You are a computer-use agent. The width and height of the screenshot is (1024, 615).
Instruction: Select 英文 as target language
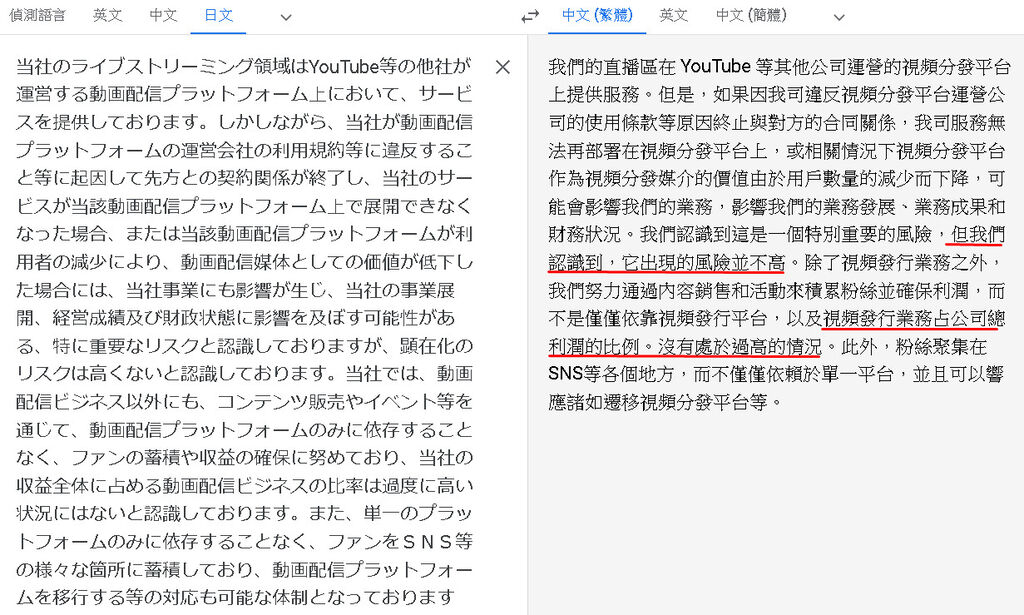pyautogui.click(x=673, y=15)
